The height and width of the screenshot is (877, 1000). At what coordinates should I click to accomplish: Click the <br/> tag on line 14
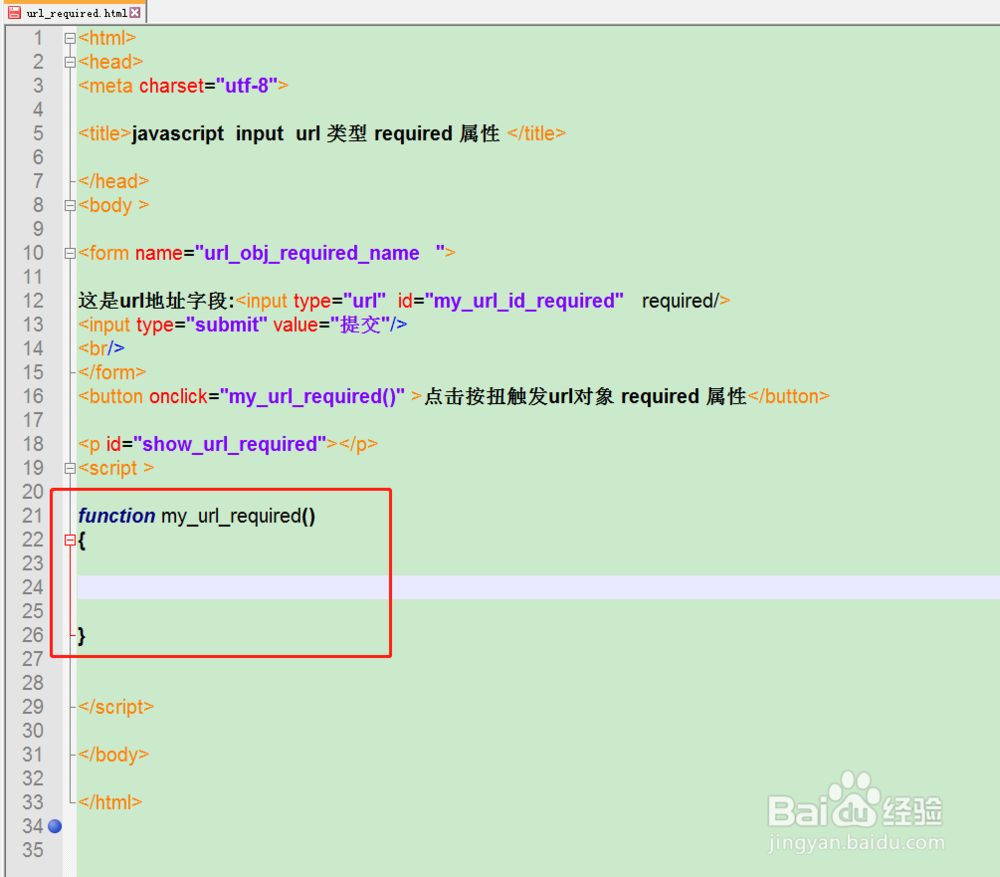pyautogui.click(x=101, y=349)
